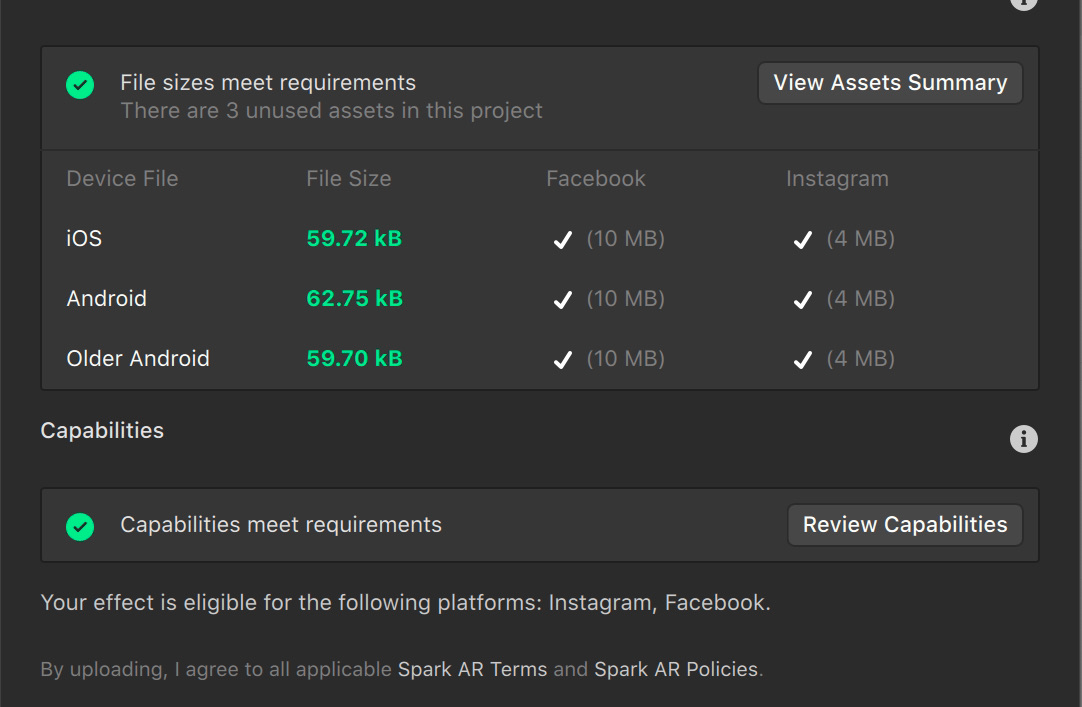Click the View Assets Summary button
The image size is (1082, 707).
890,83
